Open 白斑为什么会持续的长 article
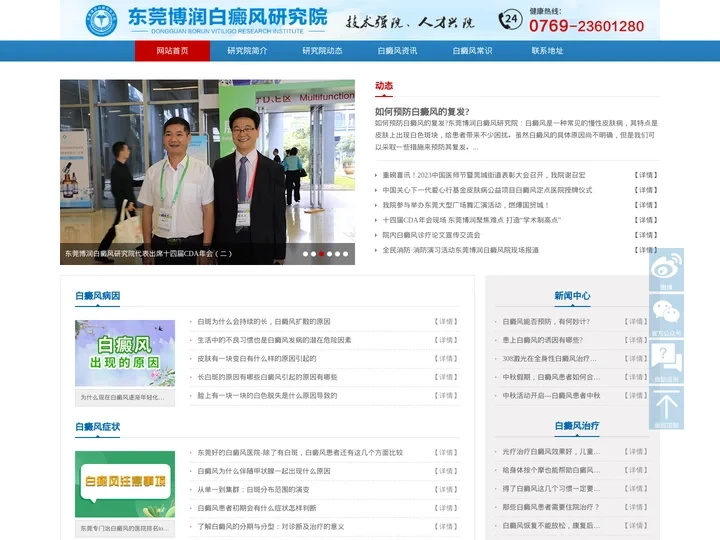 pos(264,321)
